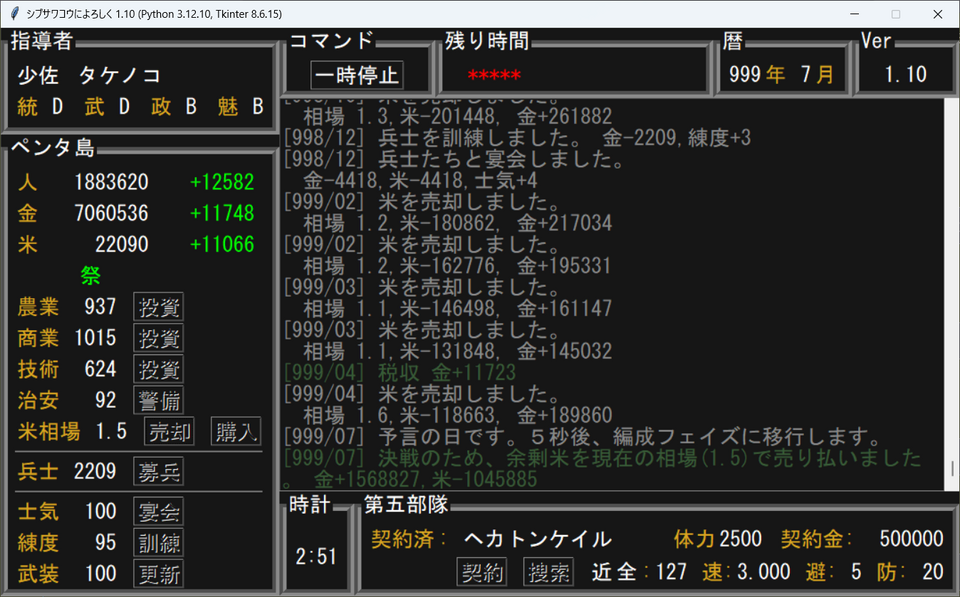The image size is (960, 597).
Task: Click the Tkinter feather icon in title bar
Action: tap(14, 14)
